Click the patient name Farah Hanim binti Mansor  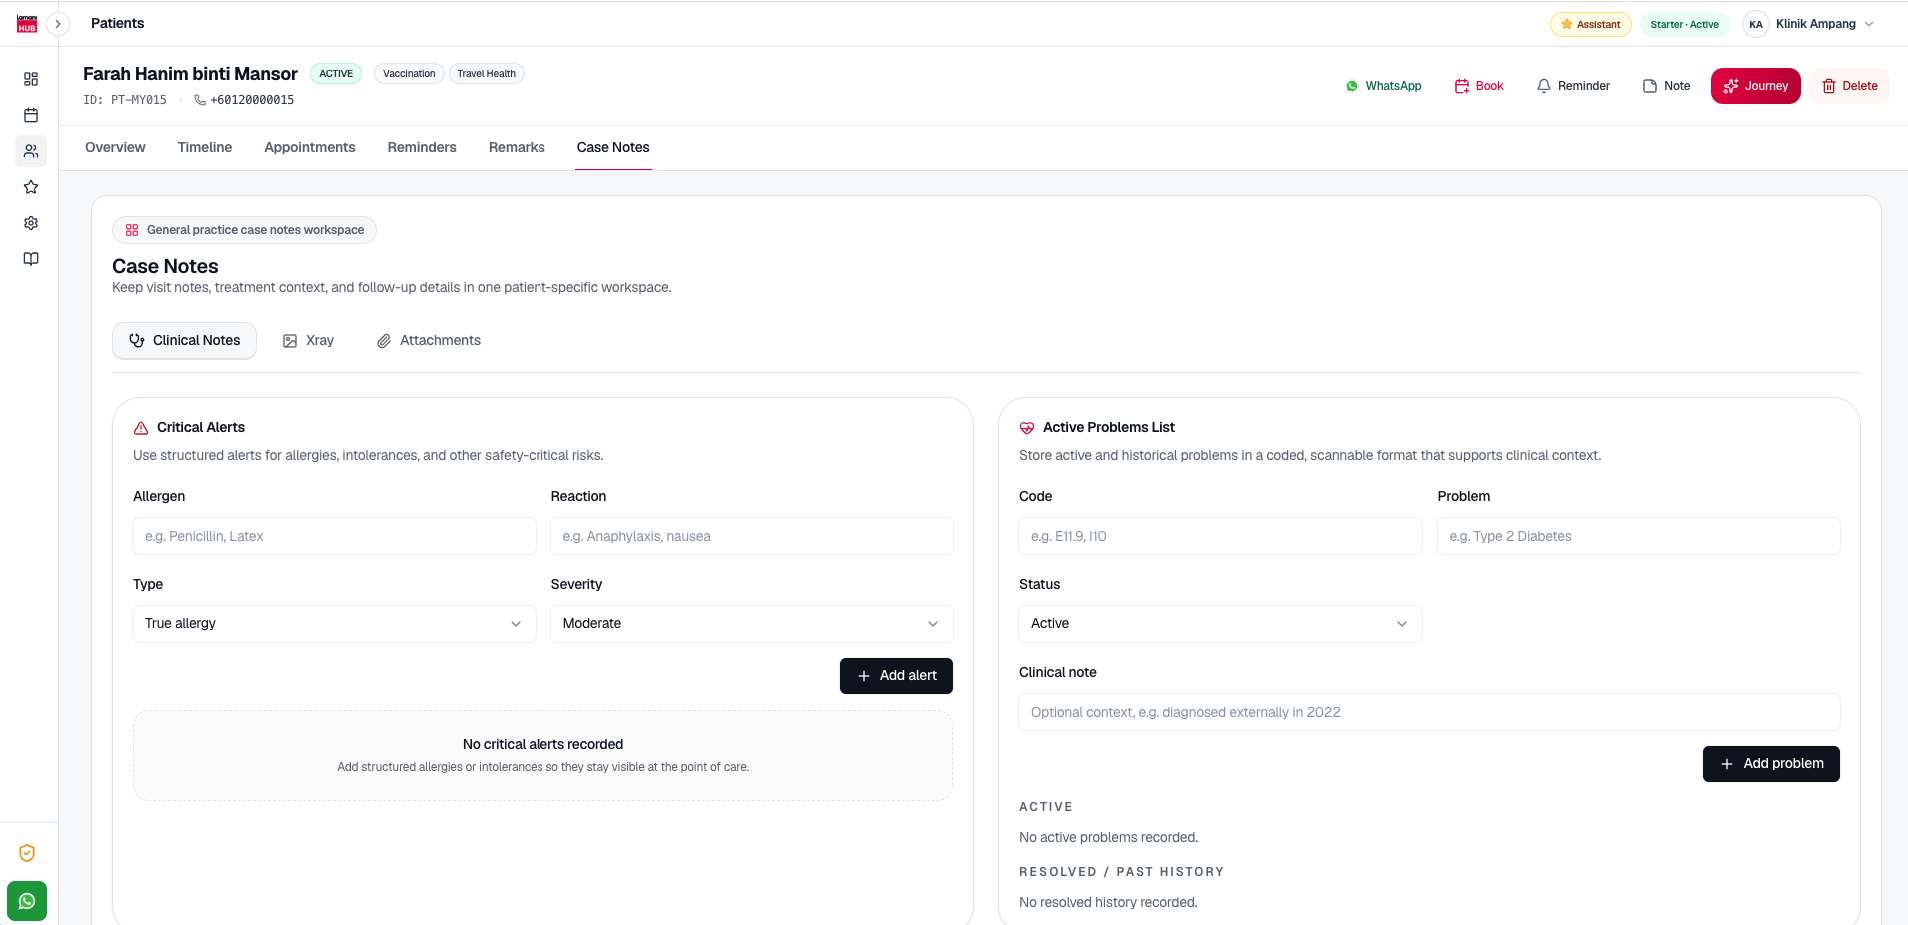(190, 74)
